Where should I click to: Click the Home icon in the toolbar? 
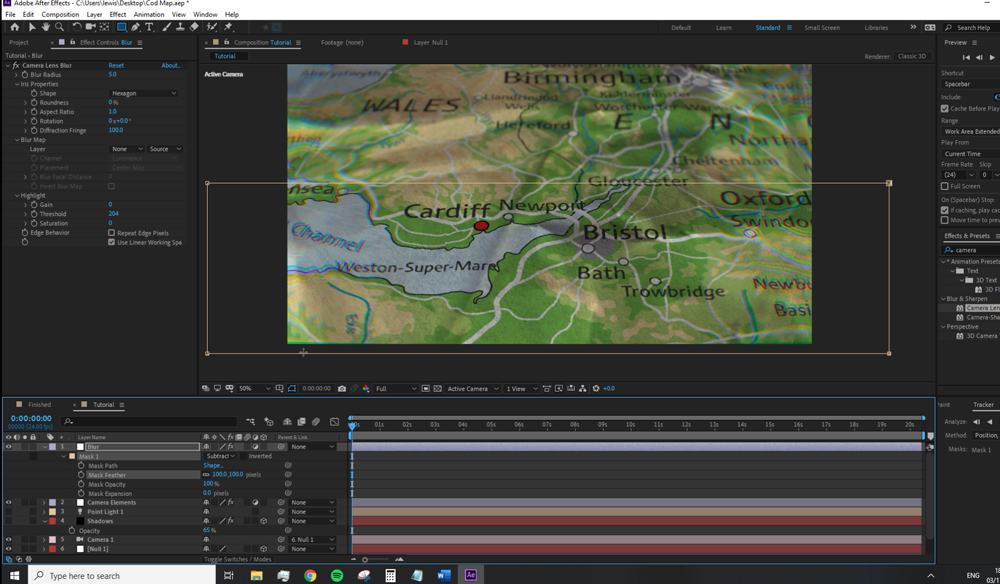tap(15, 27)
